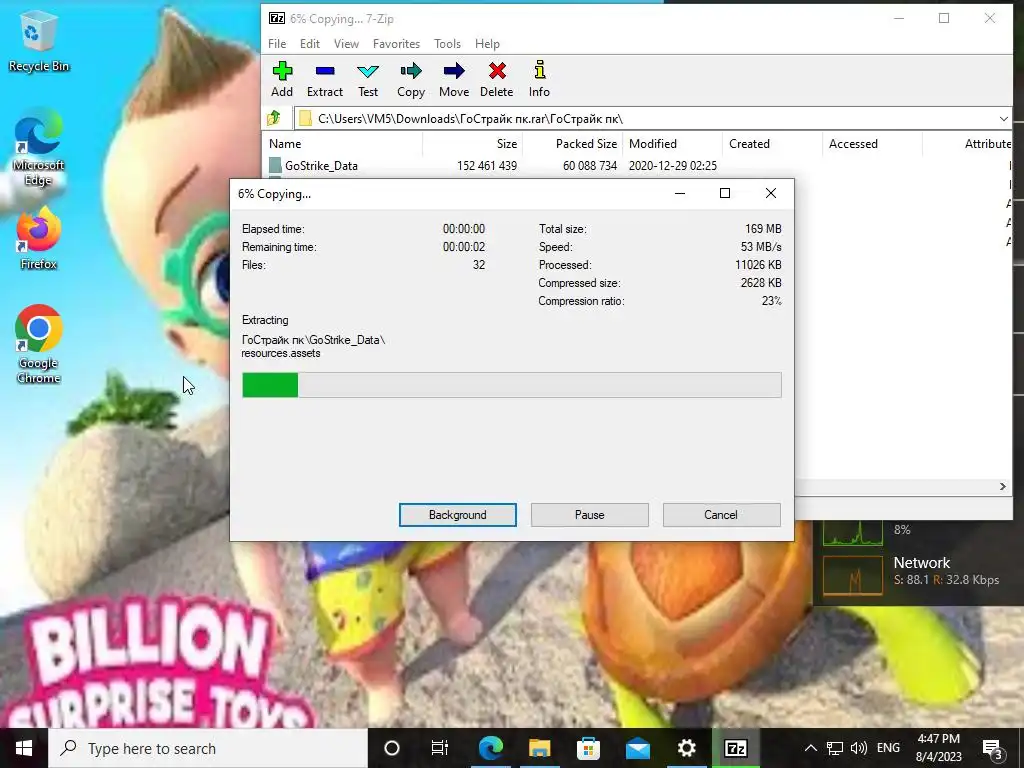
Task: Click the 7-Zip window title bar icon
Action: click(277, 18)
